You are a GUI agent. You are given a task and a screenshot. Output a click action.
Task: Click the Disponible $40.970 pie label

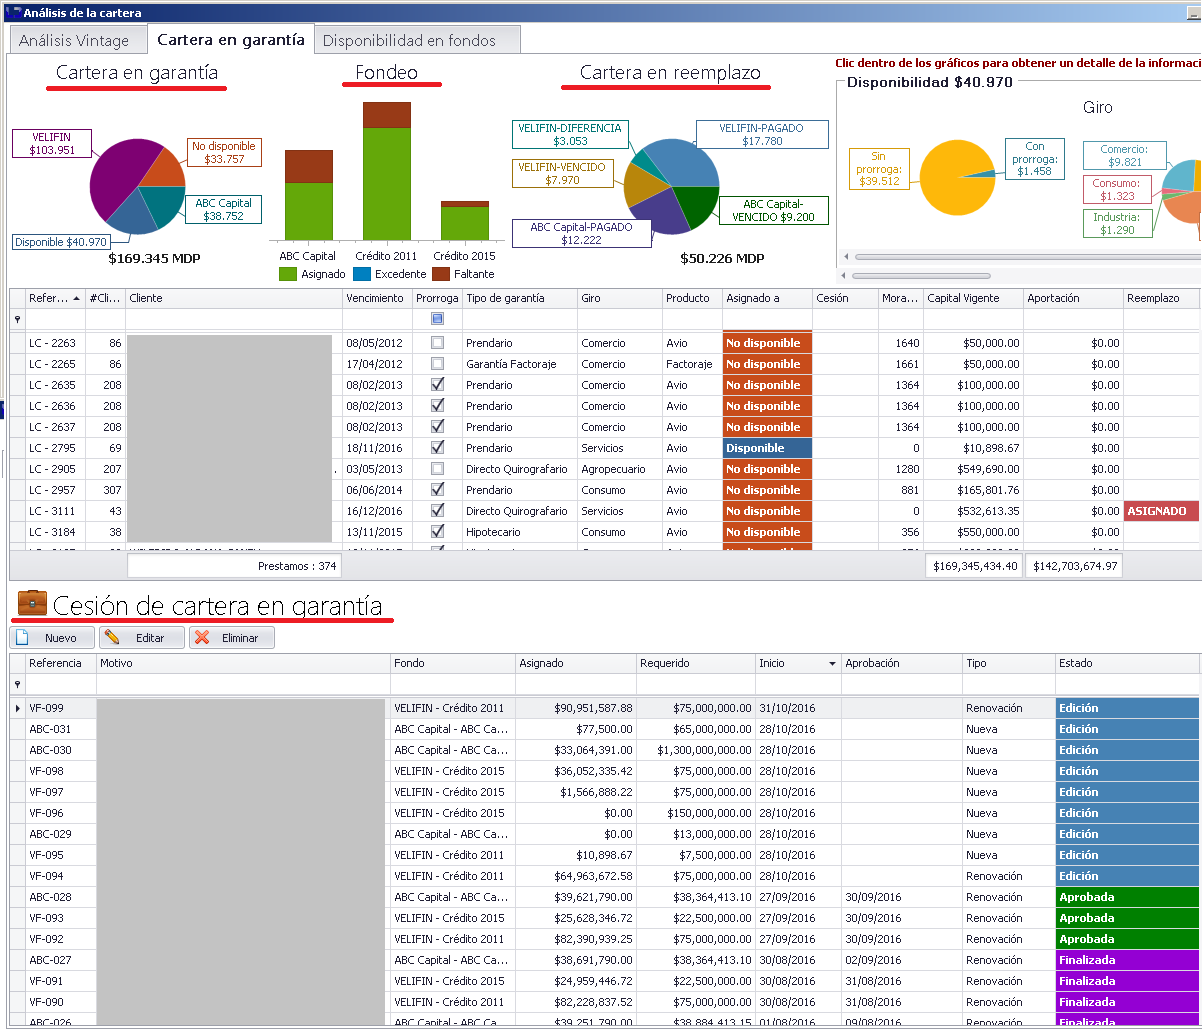(61, 242)
